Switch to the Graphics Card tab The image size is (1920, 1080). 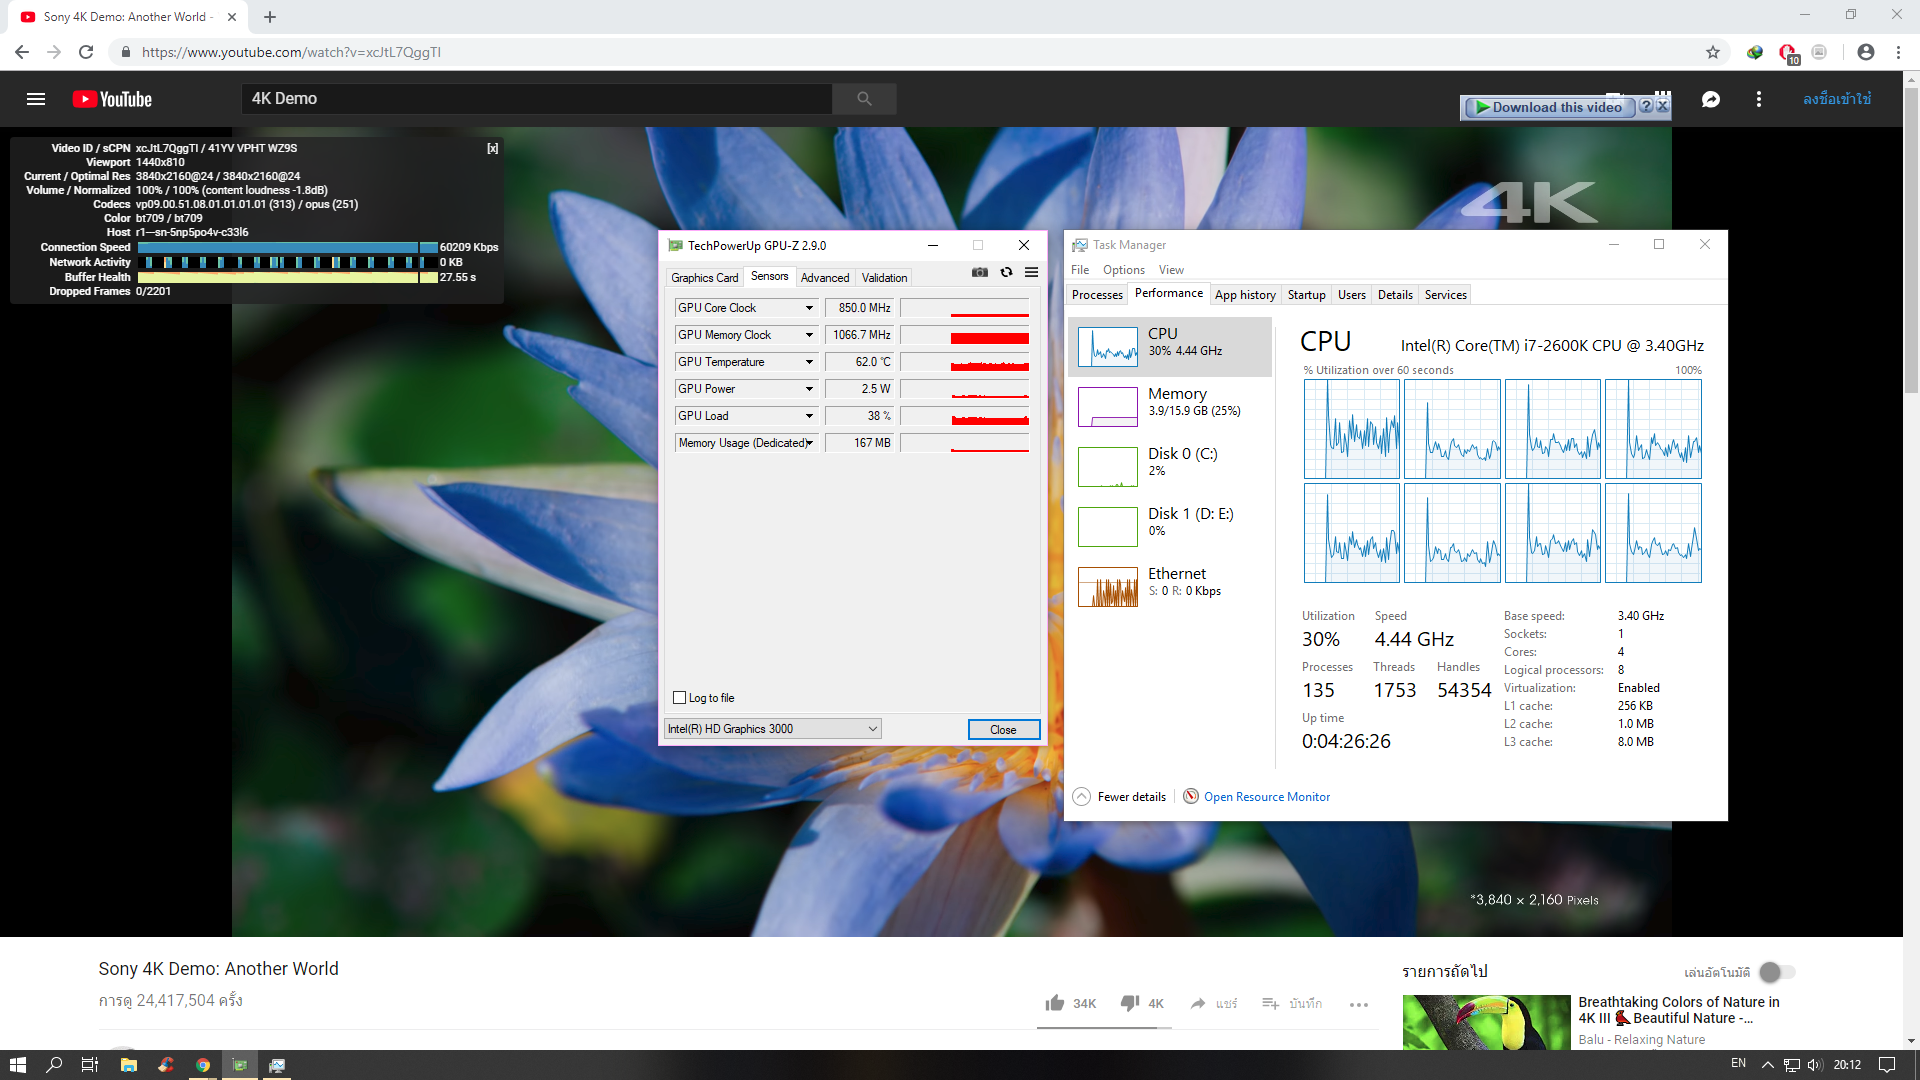[704, 278]
